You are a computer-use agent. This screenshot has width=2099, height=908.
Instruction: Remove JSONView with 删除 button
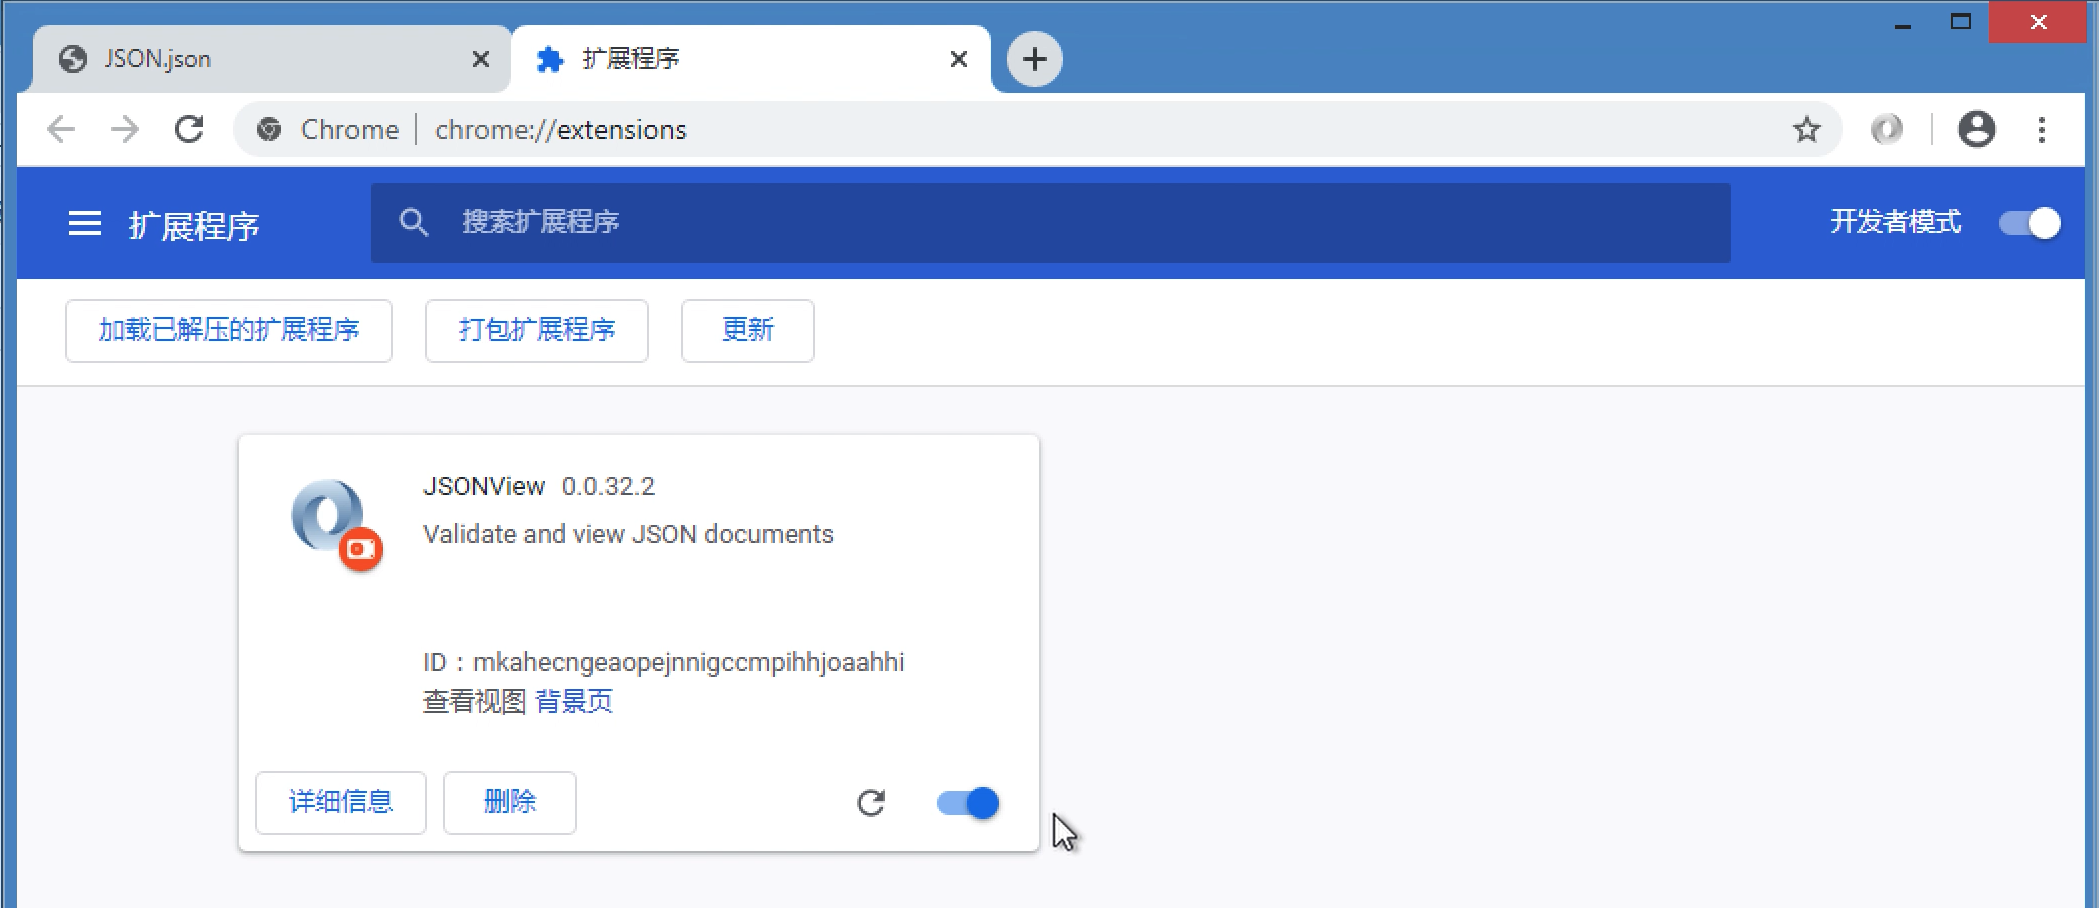click(x=510, y=802)
